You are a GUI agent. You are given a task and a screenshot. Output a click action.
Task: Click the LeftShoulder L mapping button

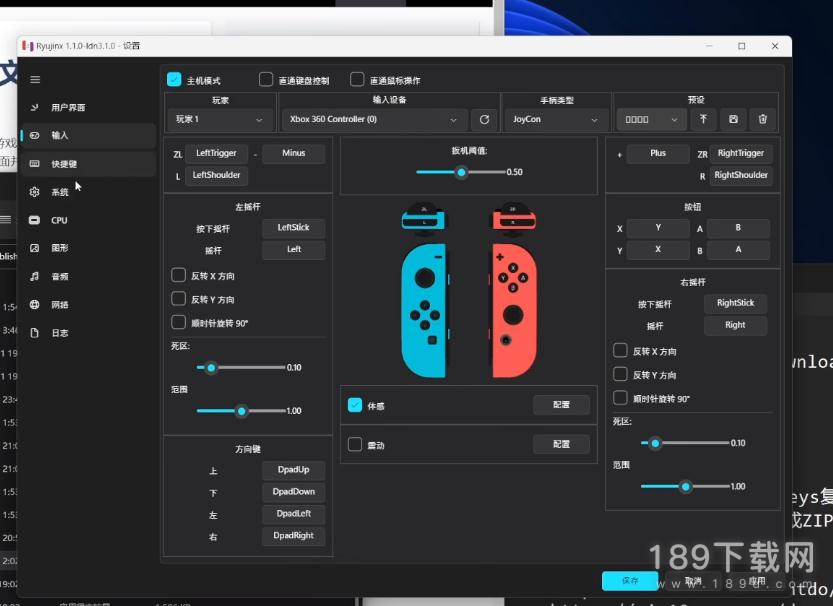(216, 175)
